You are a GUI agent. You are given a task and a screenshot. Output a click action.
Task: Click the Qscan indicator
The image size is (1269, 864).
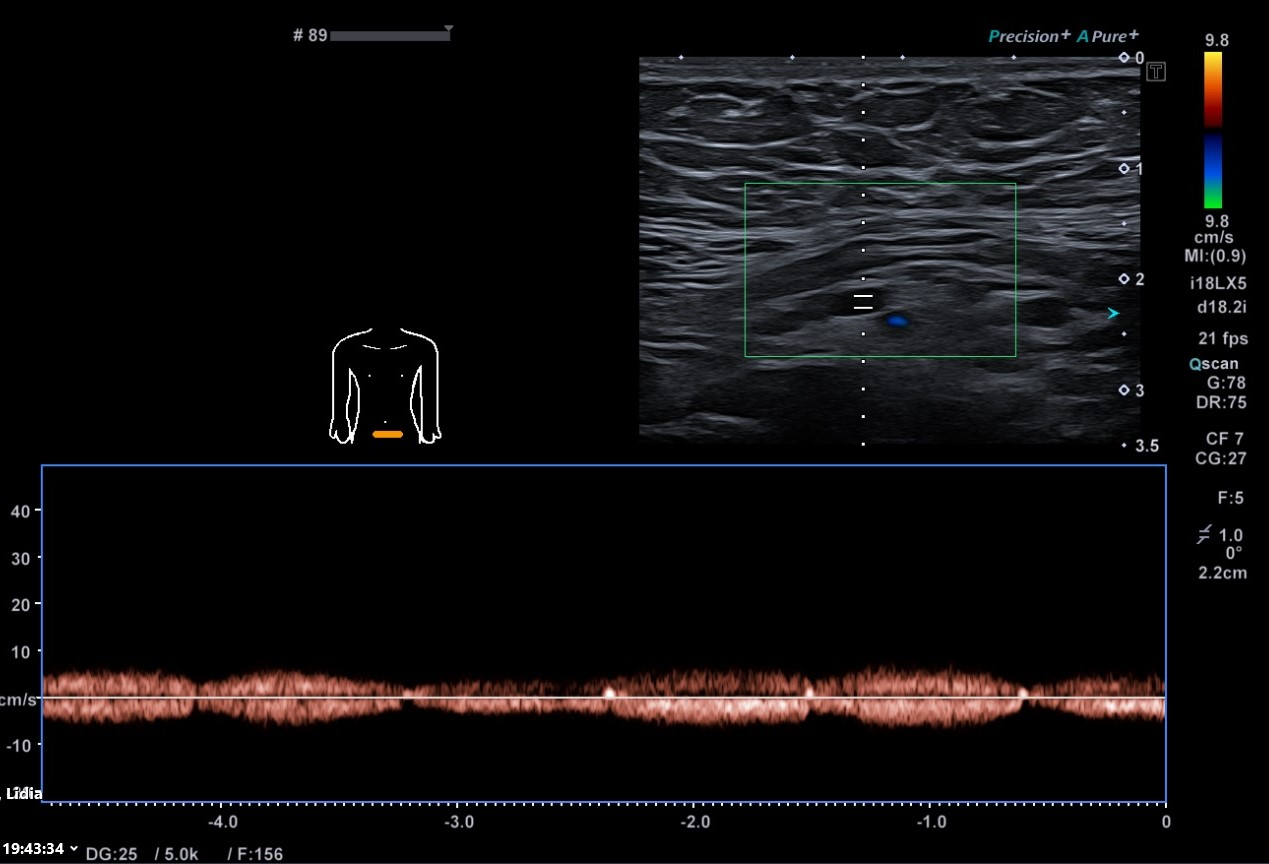[x=1213, y=364]
